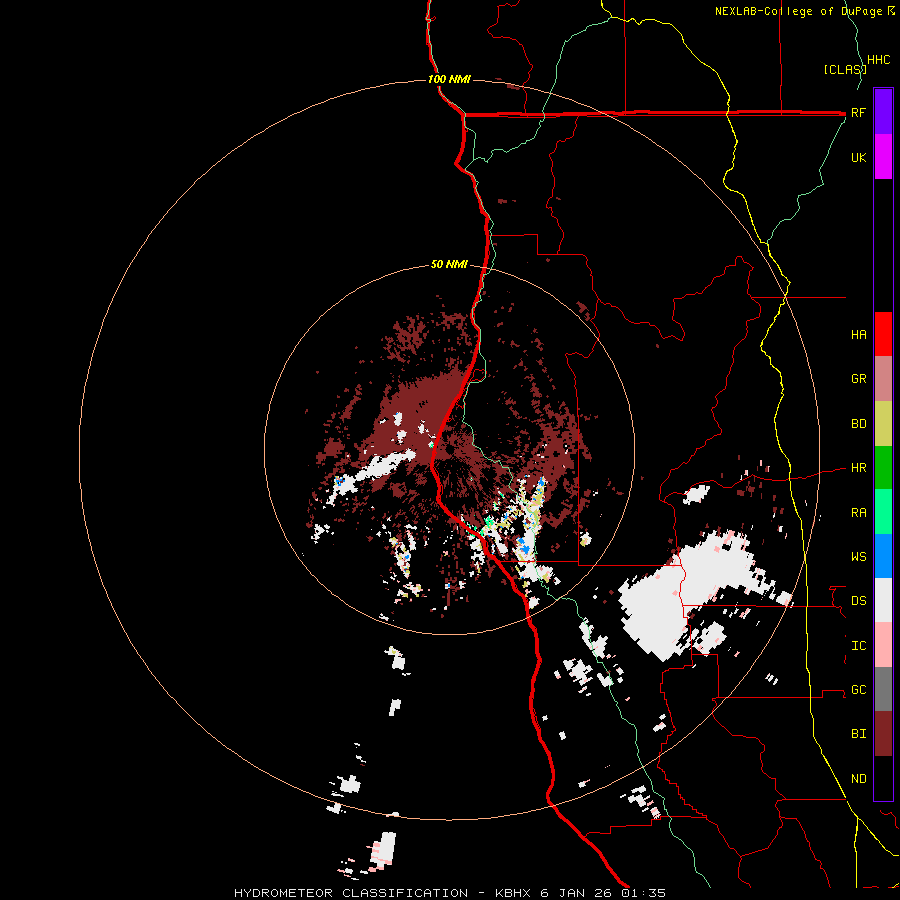Screen dimensions: 900x900
Task: Click the RF legend label
Action: click(858, 112)
